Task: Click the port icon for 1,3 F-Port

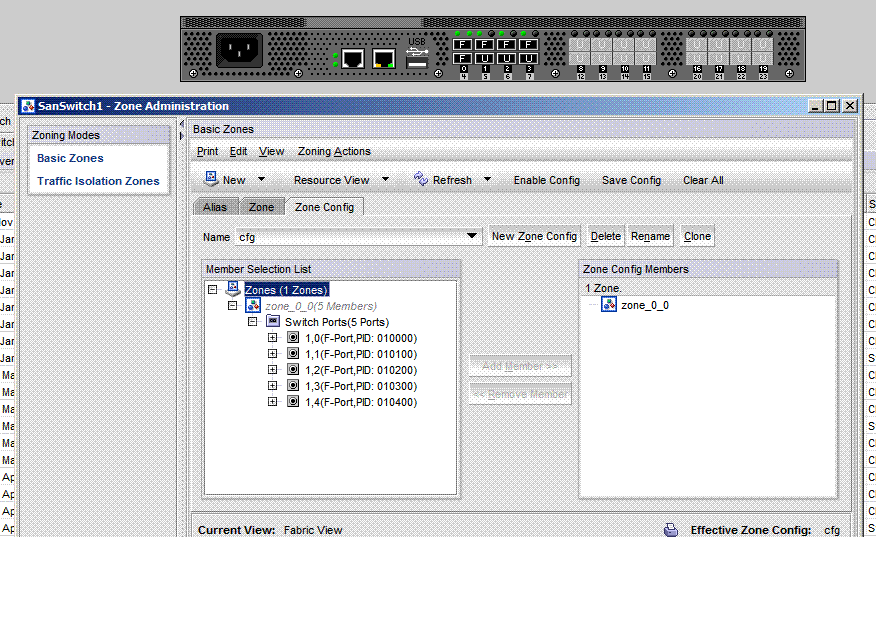Action: 293,385
